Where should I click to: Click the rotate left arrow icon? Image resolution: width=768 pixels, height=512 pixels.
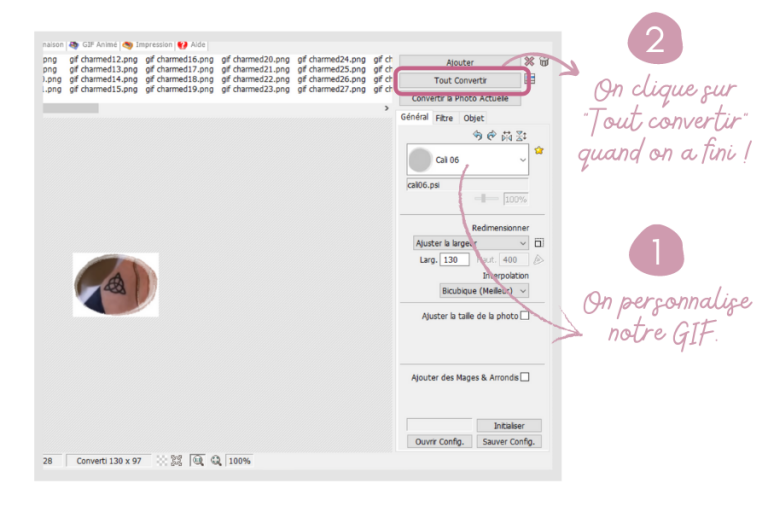click(478, 135)
